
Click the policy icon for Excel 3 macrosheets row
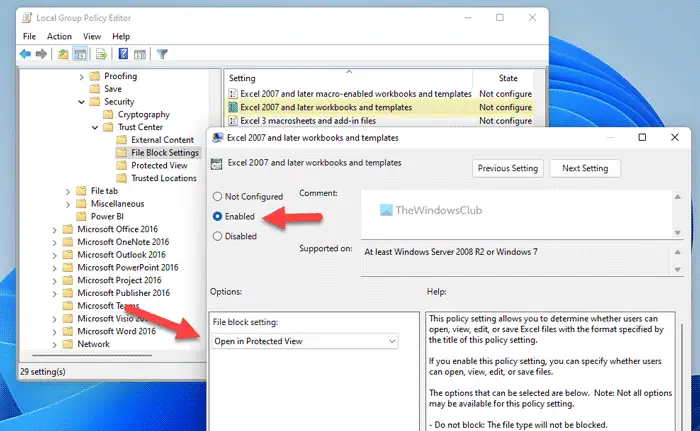(233, 121)
